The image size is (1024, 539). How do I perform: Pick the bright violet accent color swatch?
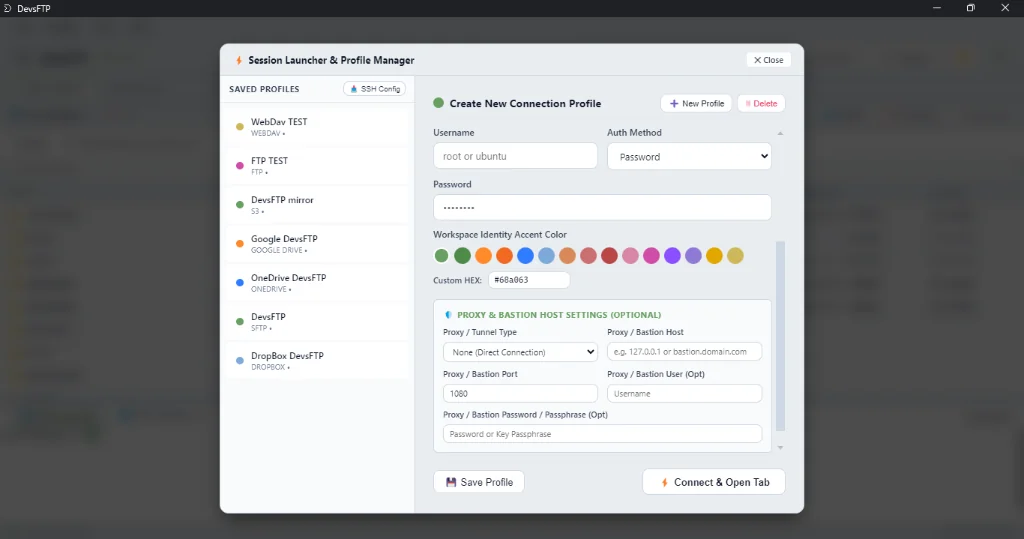coord(672,255)
